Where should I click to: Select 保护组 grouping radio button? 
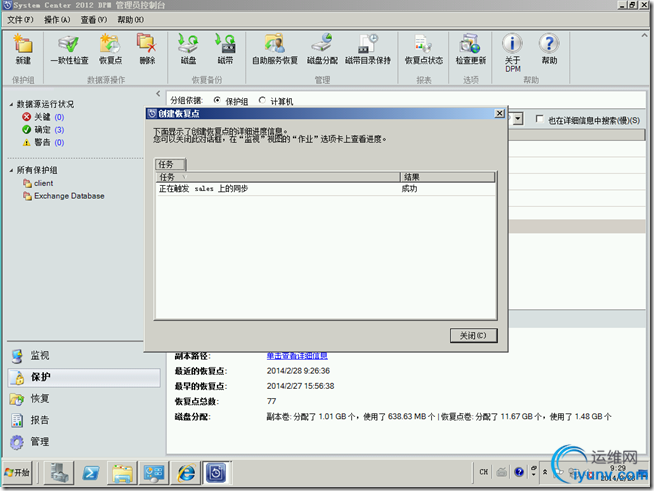[x=217, y=101]
